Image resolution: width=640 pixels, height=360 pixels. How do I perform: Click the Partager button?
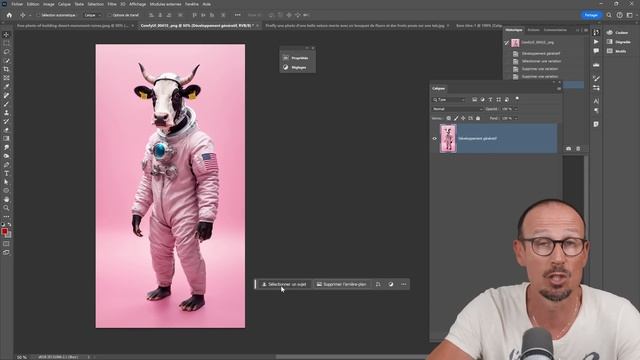(591, 15)
